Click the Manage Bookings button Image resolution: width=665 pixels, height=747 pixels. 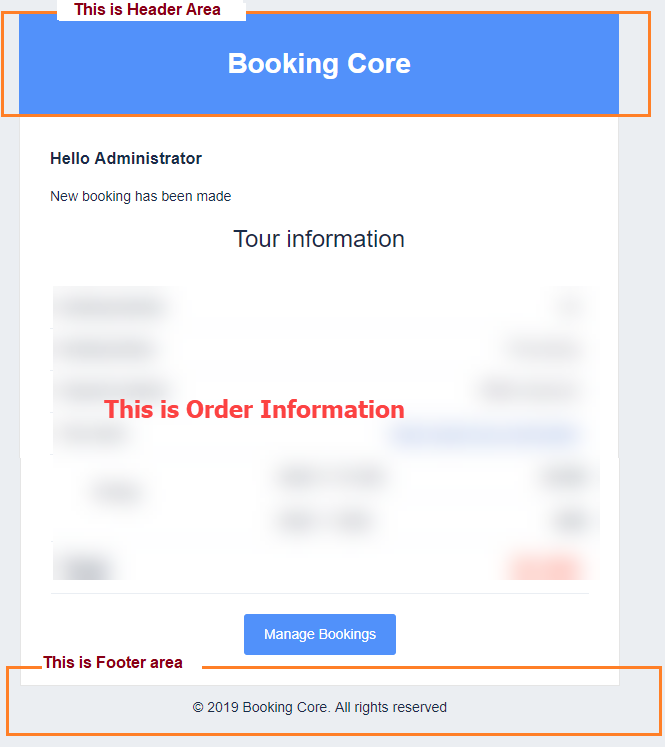320,634
